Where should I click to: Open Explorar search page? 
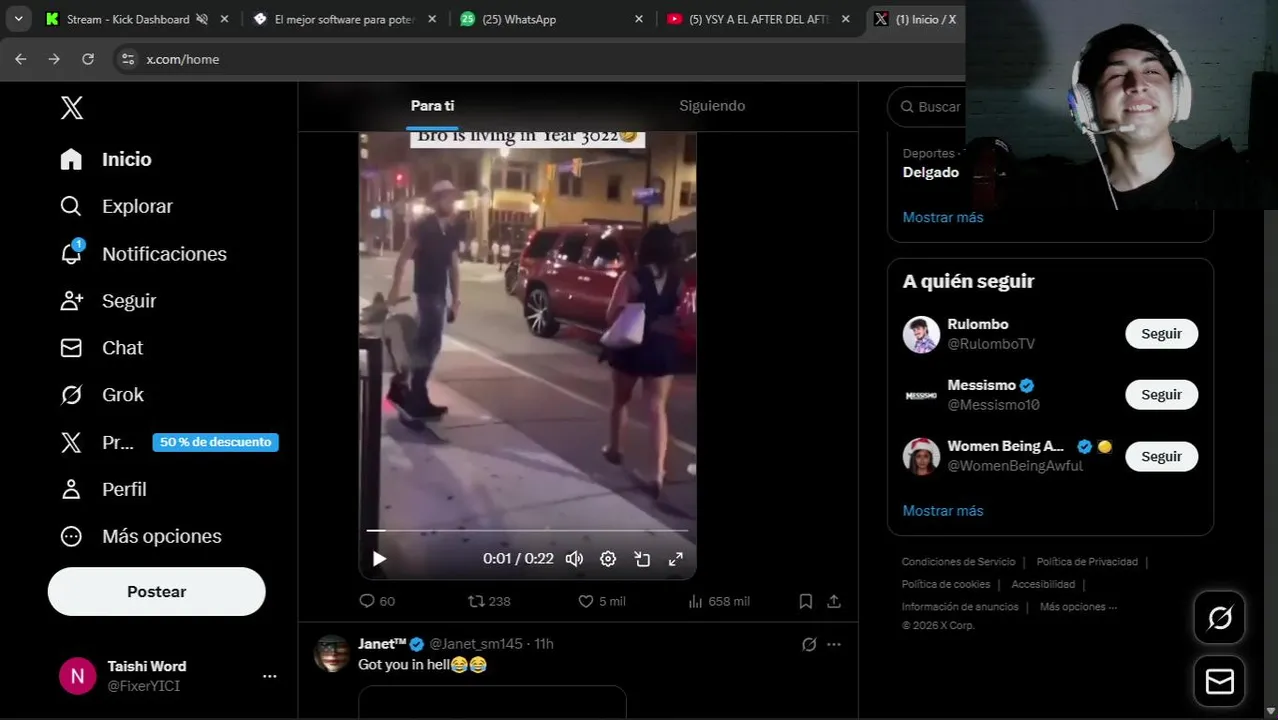point(115,206)
